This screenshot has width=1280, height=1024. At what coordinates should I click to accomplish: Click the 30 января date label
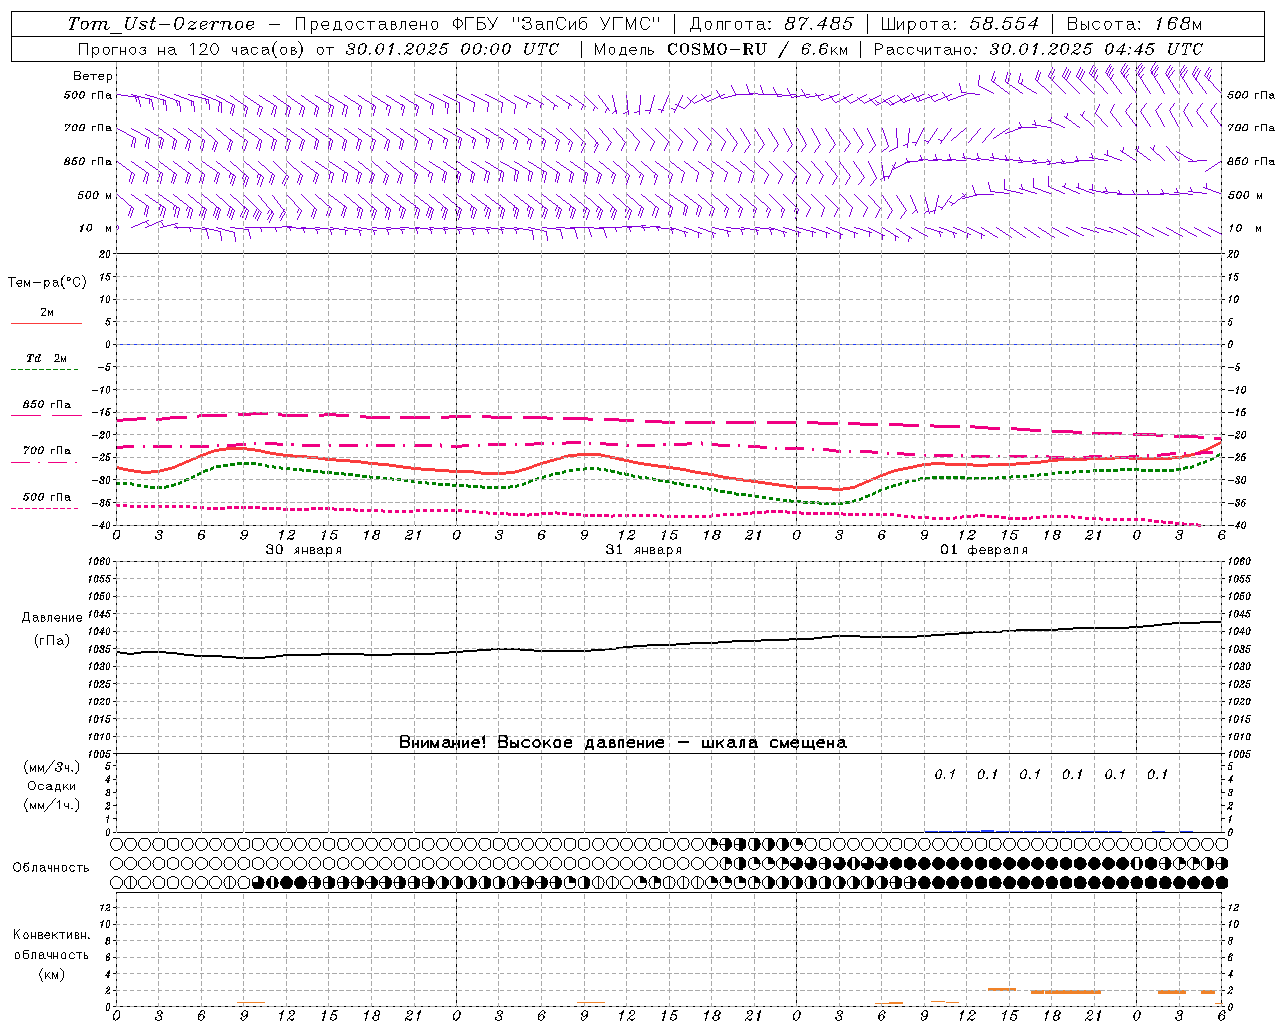click(303, 550)
